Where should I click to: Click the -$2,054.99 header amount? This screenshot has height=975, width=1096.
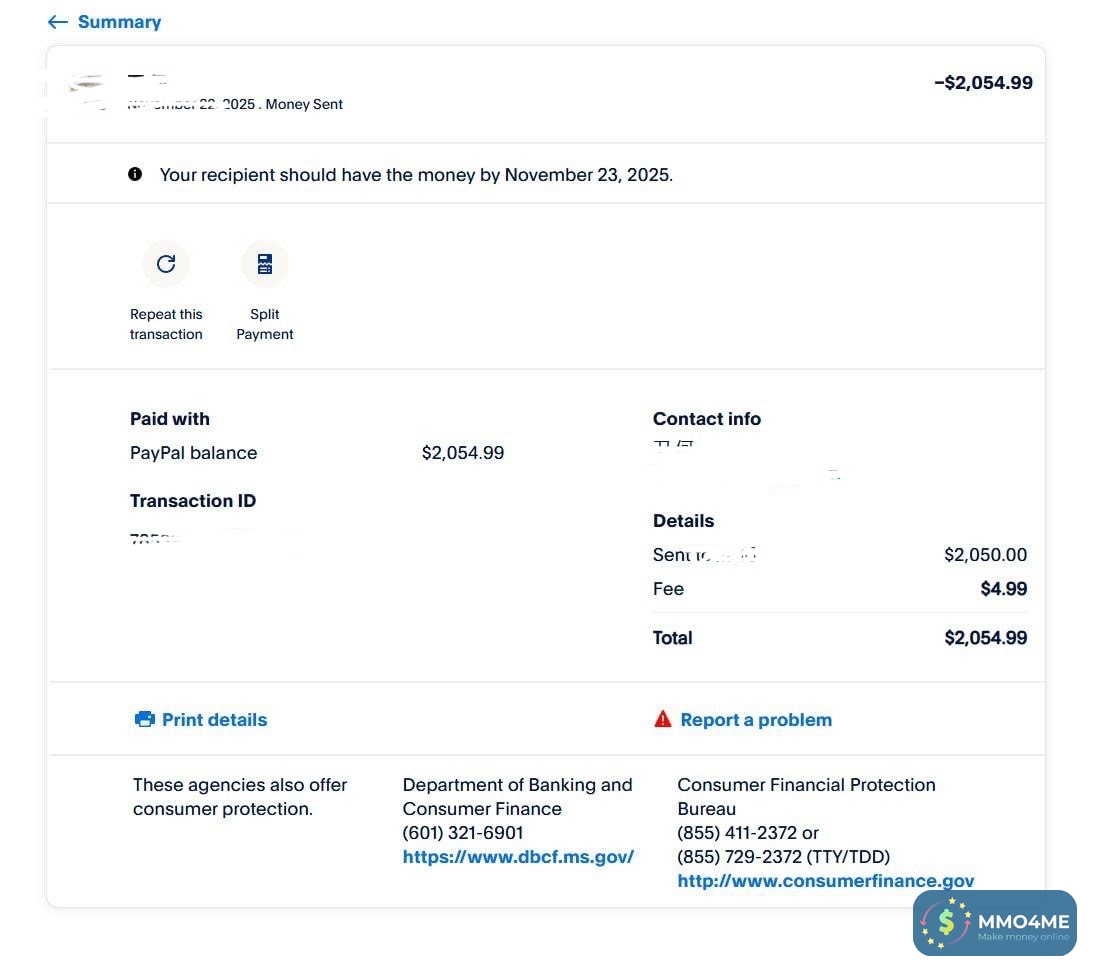[983, 83]
